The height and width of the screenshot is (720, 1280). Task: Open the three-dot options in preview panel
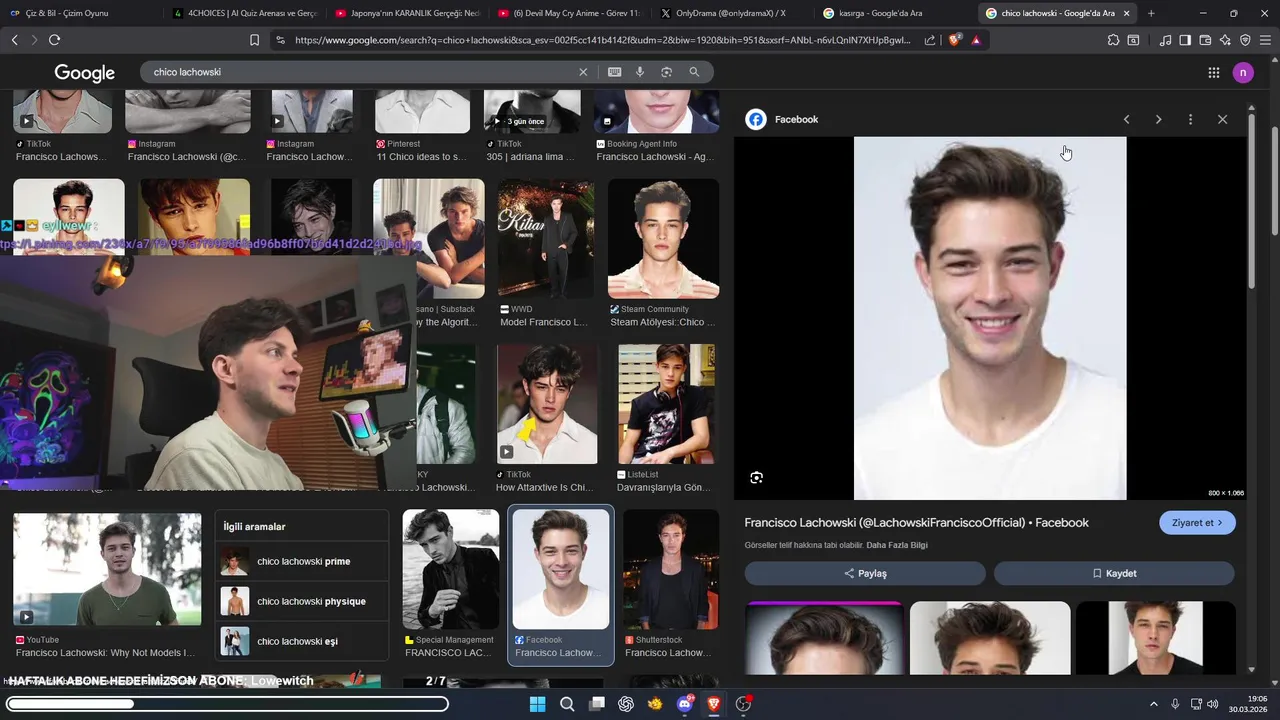point(1190,119)
